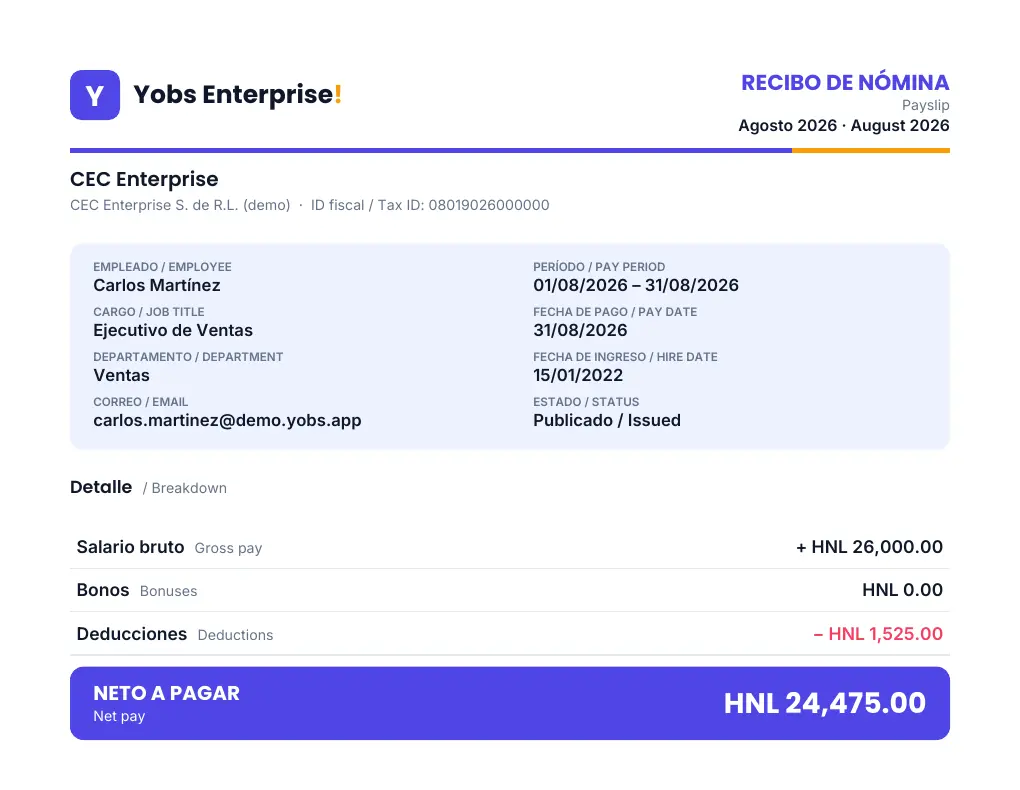This screenshot has height=790, width=1020.
Task: Click the Tax ID 08019026000000 text
Action: point(430,205)
